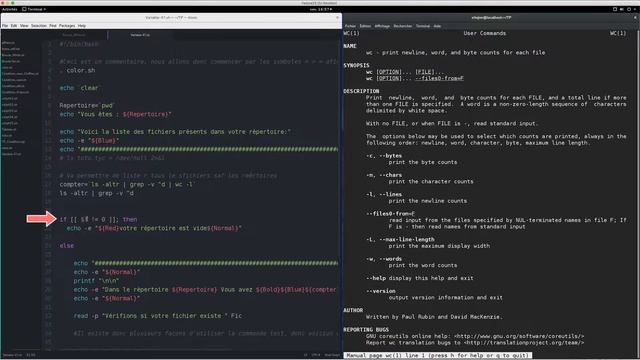
Task: Open the Édition menu in the terminal window
Action: tap(365, 26)
